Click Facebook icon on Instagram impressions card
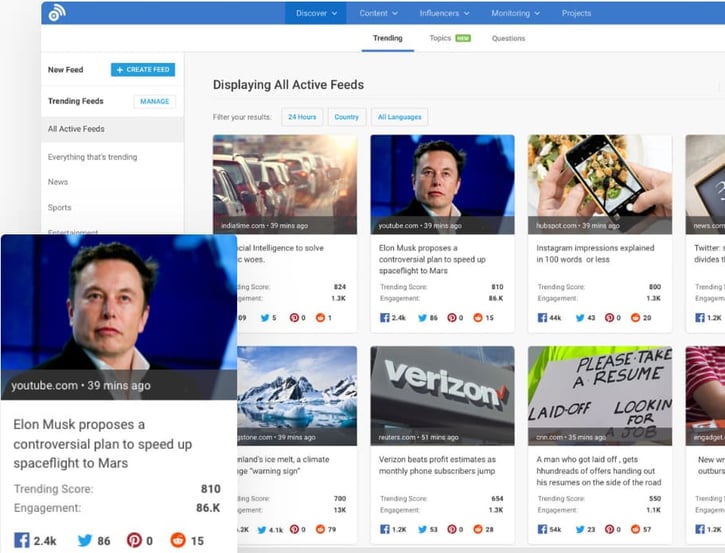This screenshot has width=725, height=553. pyautogui.click(x=542, y=318)
